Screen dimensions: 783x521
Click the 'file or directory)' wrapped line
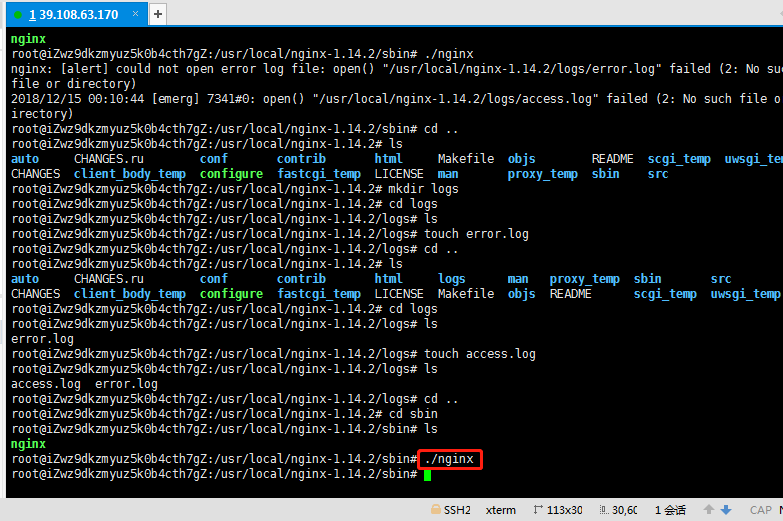click(x=73, y=84)
